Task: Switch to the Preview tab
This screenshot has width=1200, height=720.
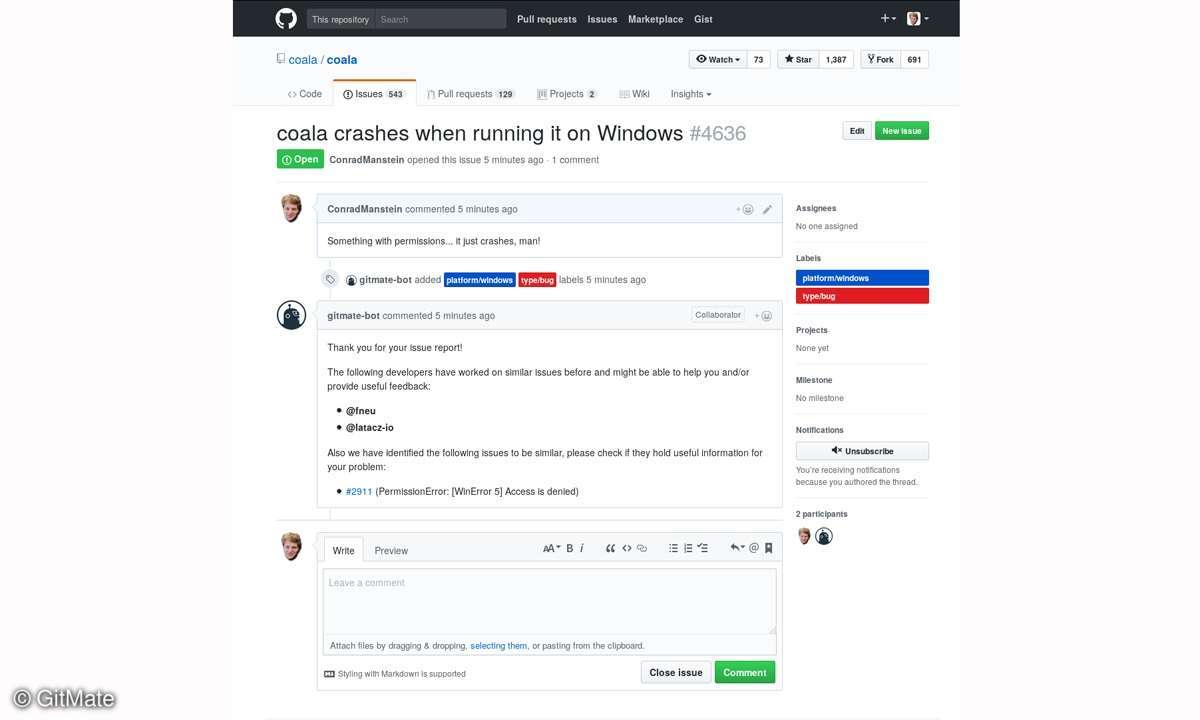Action: click(391, 551)
